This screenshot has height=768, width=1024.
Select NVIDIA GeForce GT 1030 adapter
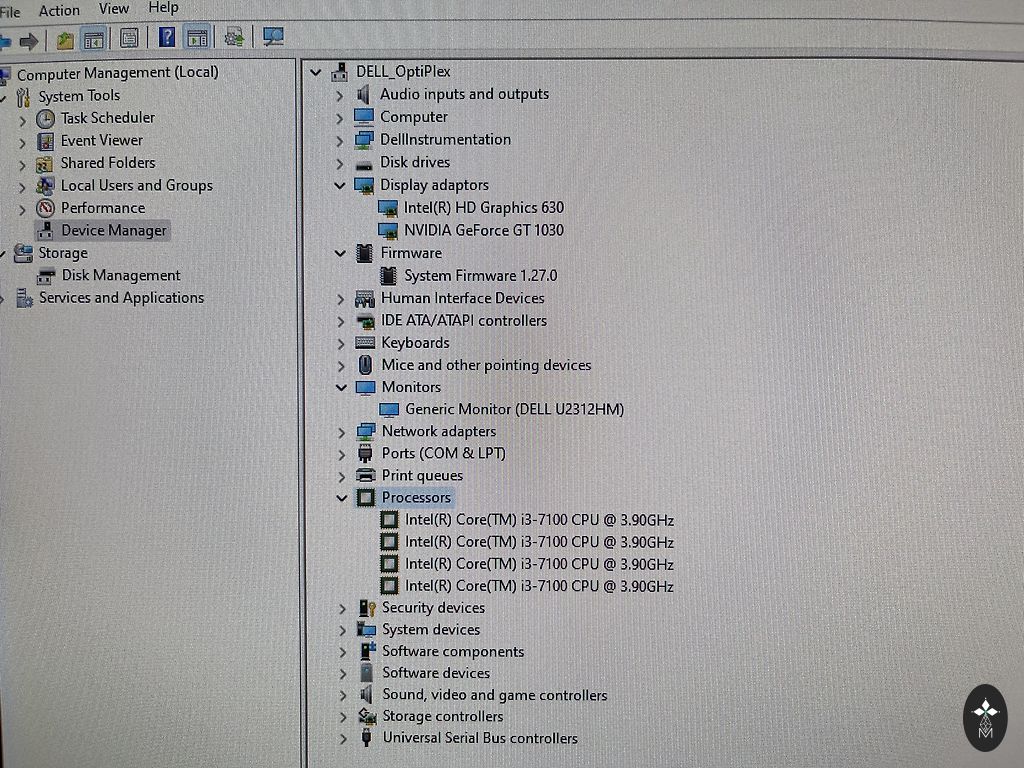(484, 231)
